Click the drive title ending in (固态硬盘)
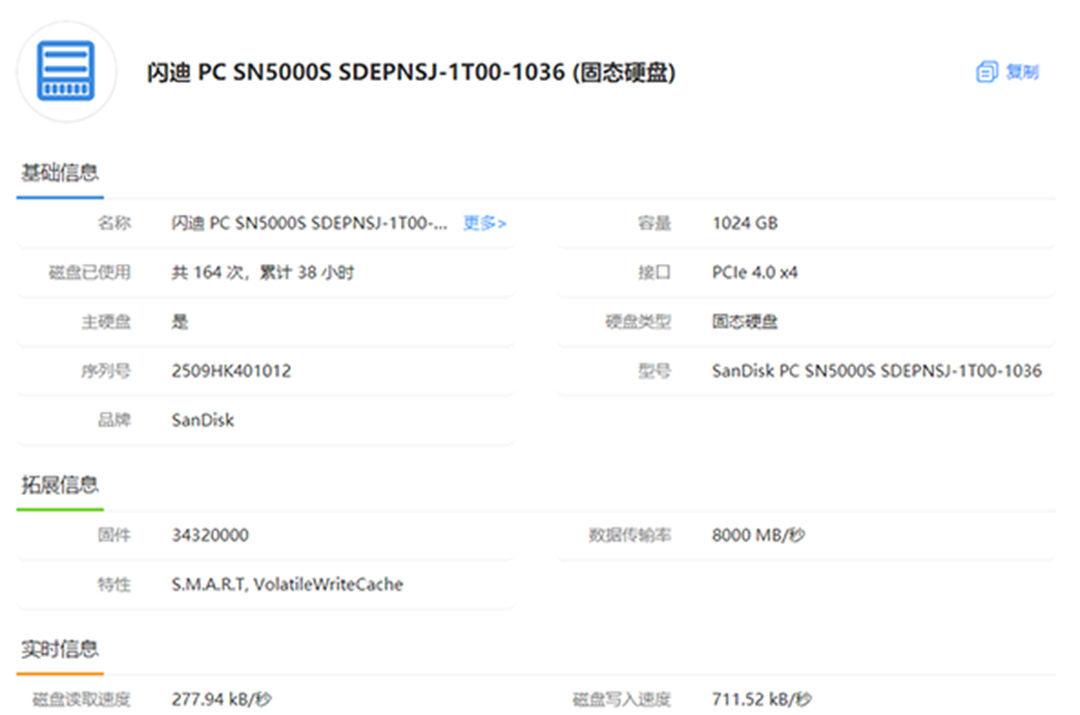1080x715 pixels. [x=411, y=73]
